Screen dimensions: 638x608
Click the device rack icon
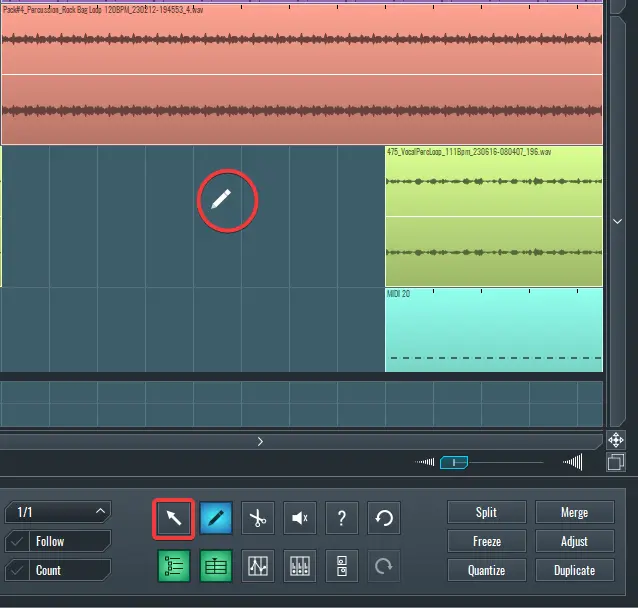pyautogui.click(x=342, y=566)
